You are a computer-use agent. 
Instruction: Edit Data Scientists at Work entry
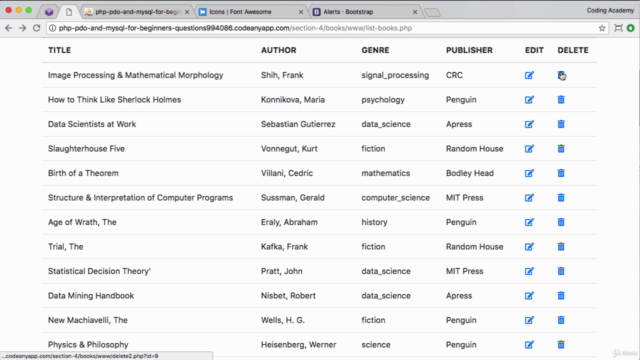point(529,124)
